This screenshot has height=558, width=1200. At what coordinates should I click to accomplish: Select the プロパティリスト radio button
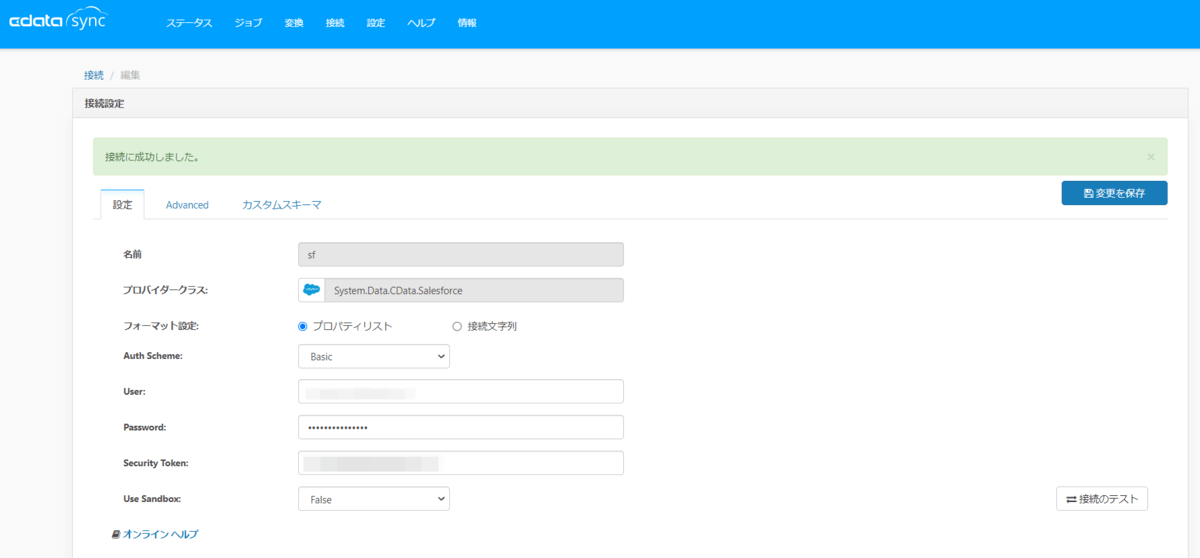pos(303,326)
